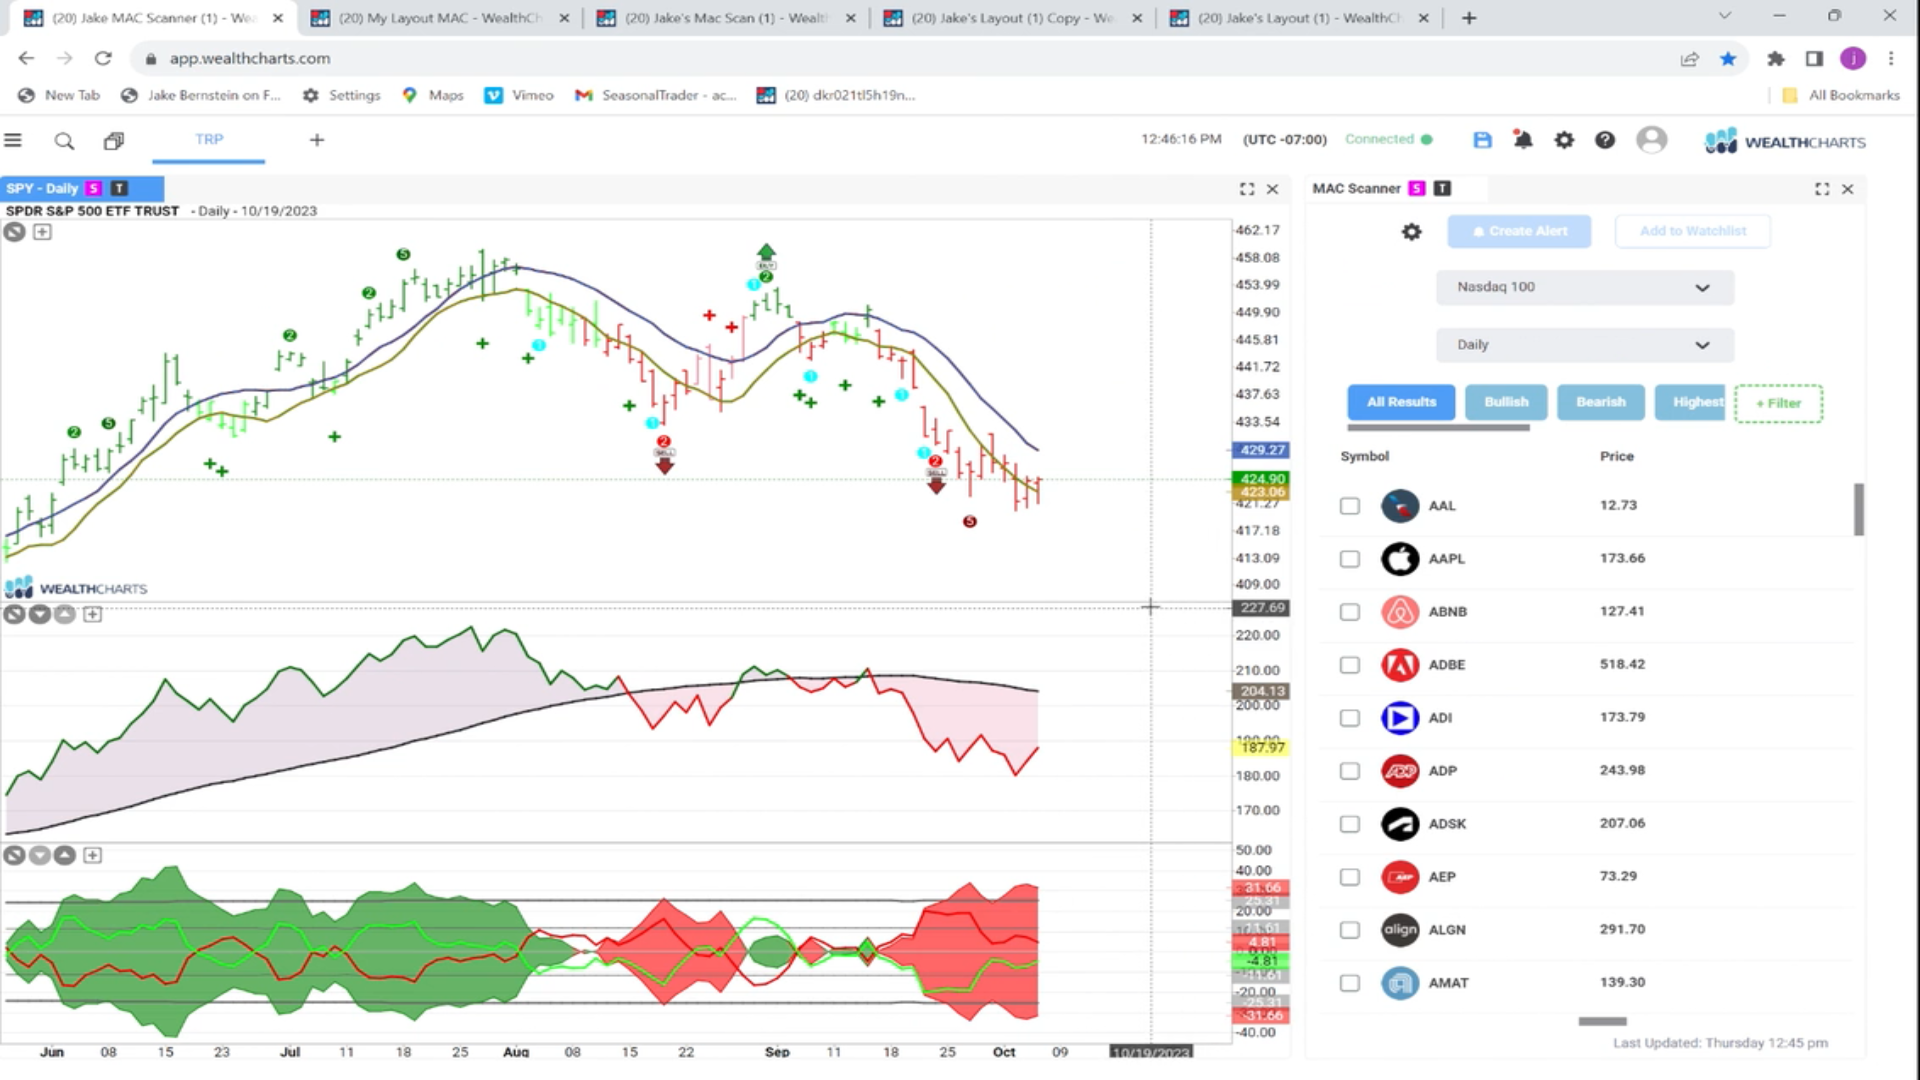Open the WealthCharts hamburger menu
Screen dimensions: 1920x1080
(x=13, y=140)
